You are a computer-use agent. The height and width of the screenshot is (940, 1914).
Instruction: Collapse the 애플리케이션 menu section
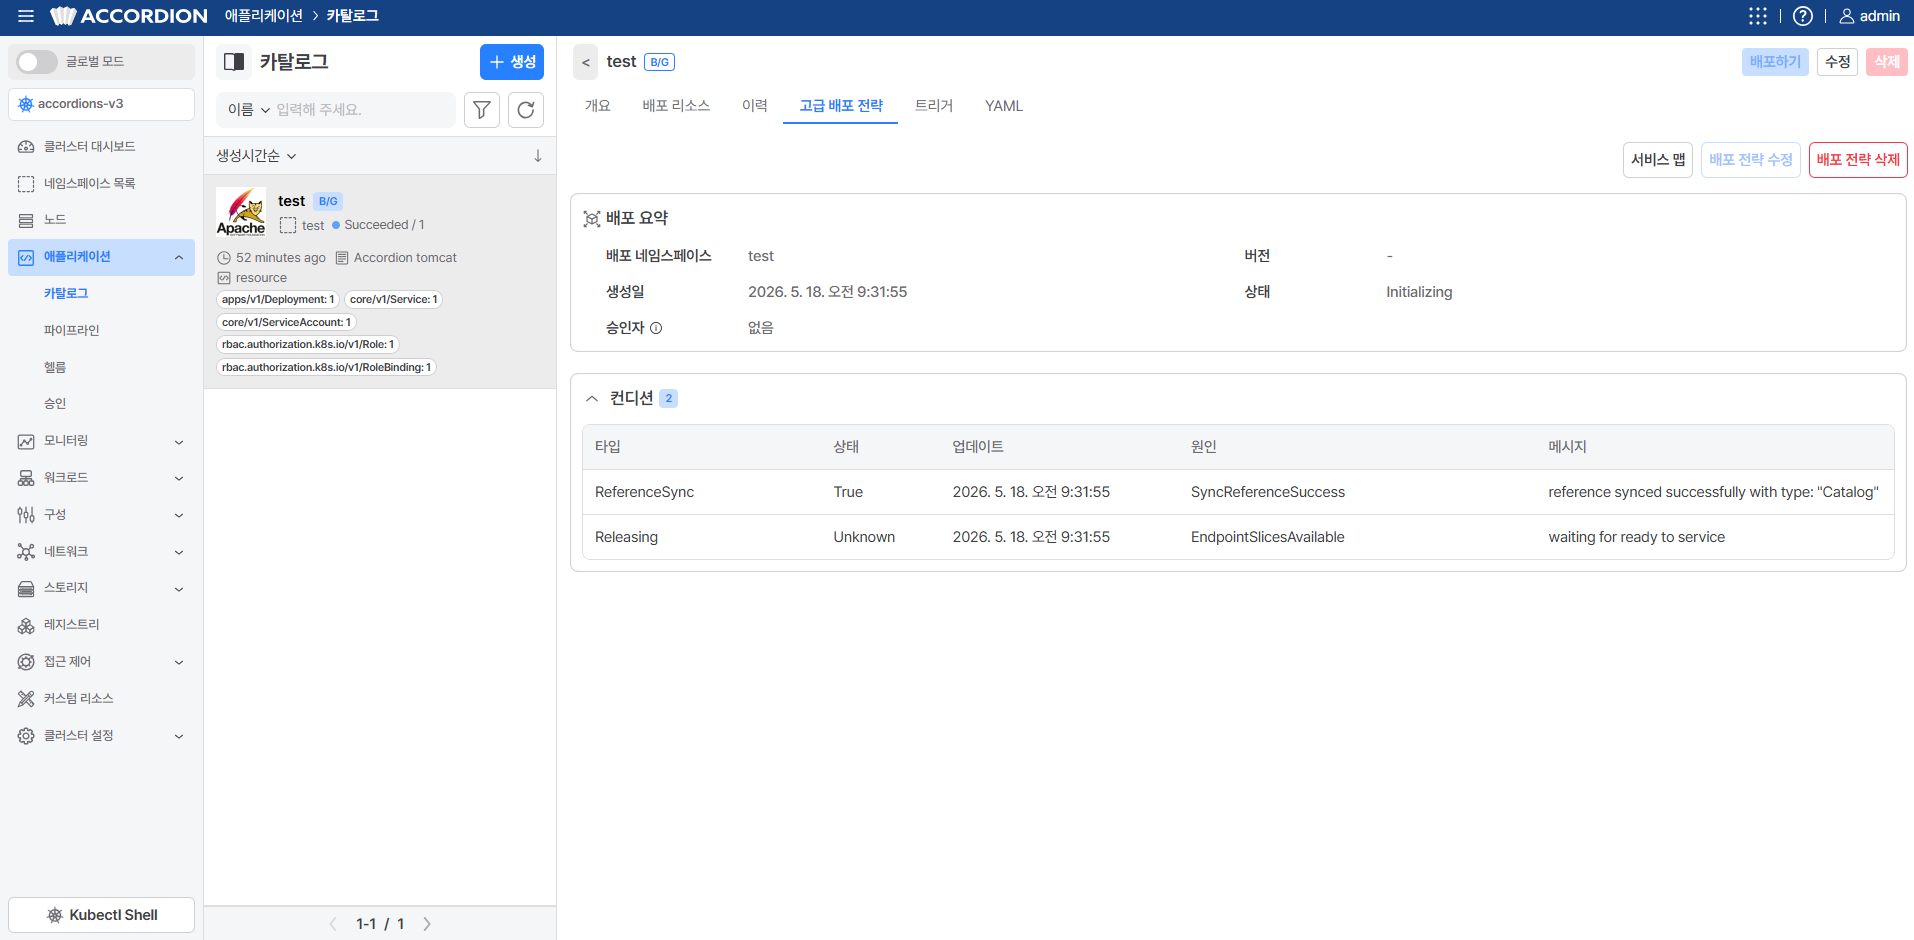[x=179, y=258]
